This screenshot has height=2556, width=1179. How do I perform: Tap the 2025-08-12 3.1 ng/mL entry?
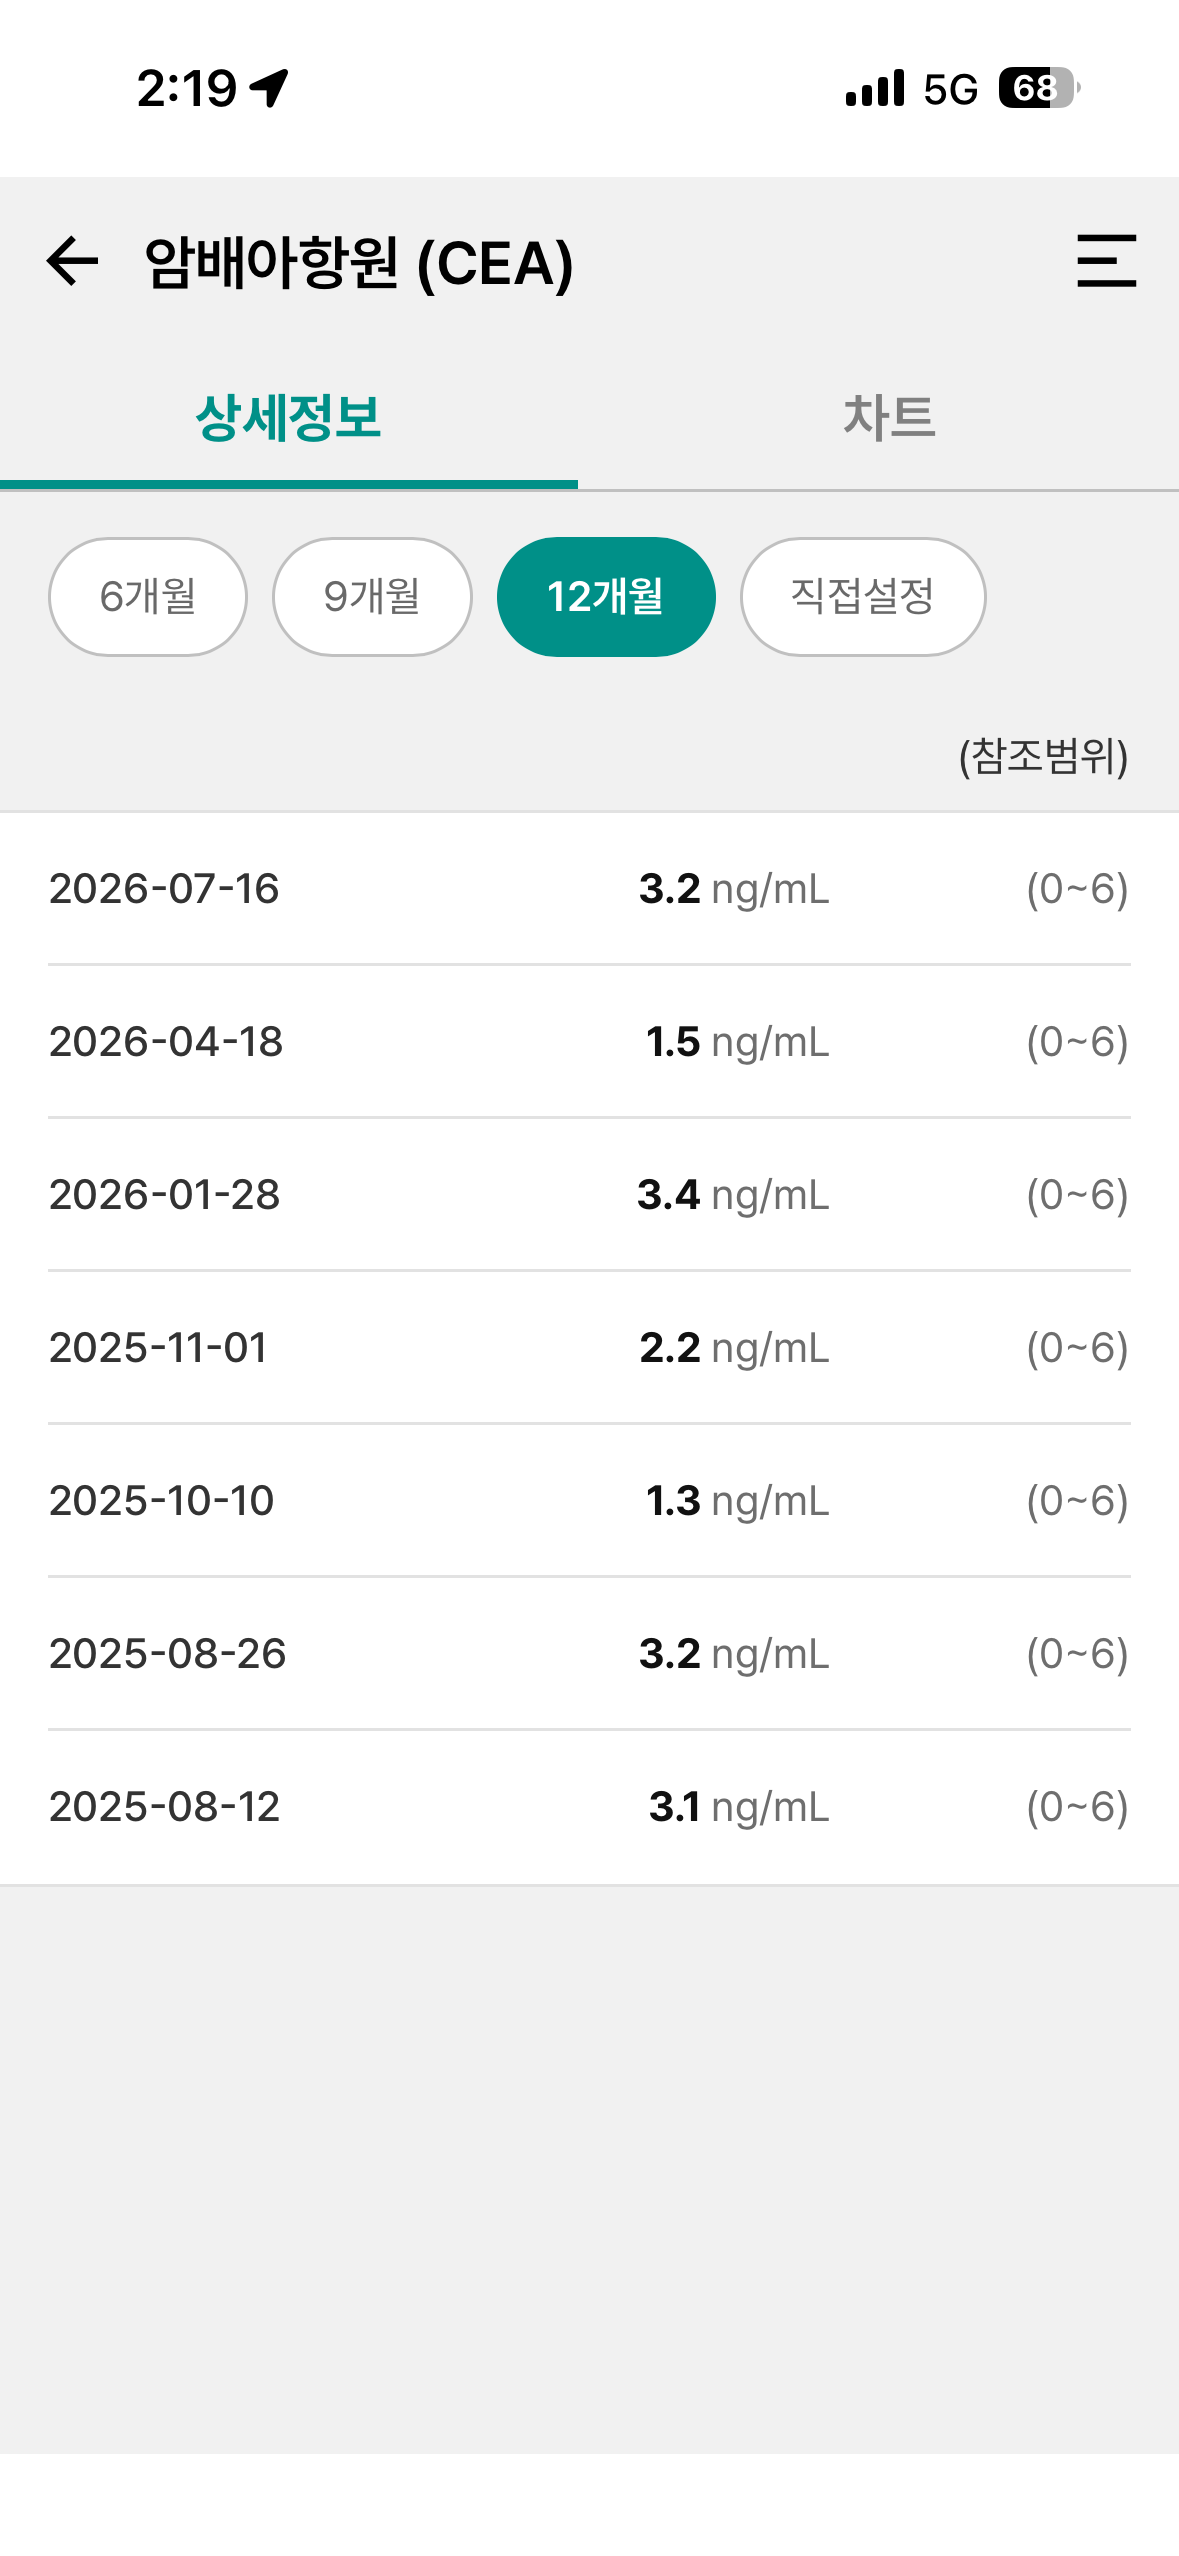tap(589, 1807)
